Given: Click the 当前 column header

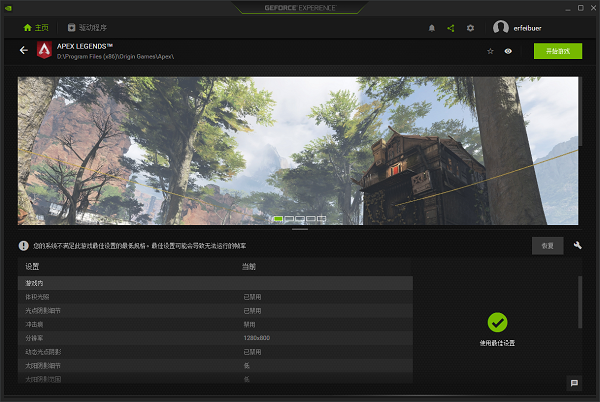Looking at the screenshot, I should 249,267.
